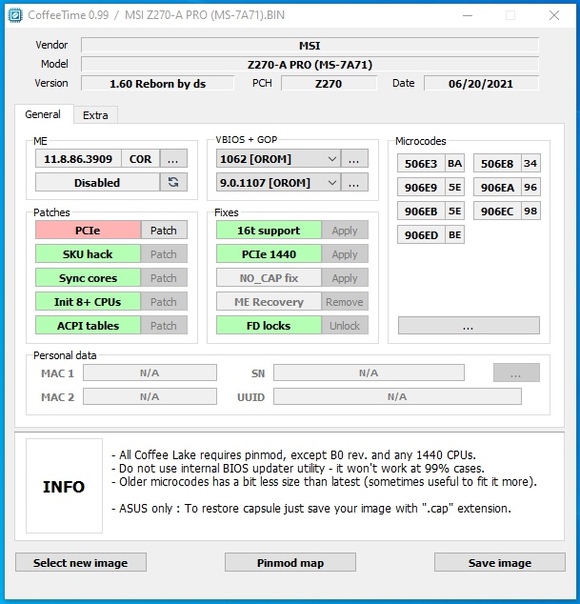Open the GOP 9.0.1107 [OROM] dropdown
Image resolution: width=580 pixels, height=604 pixels.
278,183
